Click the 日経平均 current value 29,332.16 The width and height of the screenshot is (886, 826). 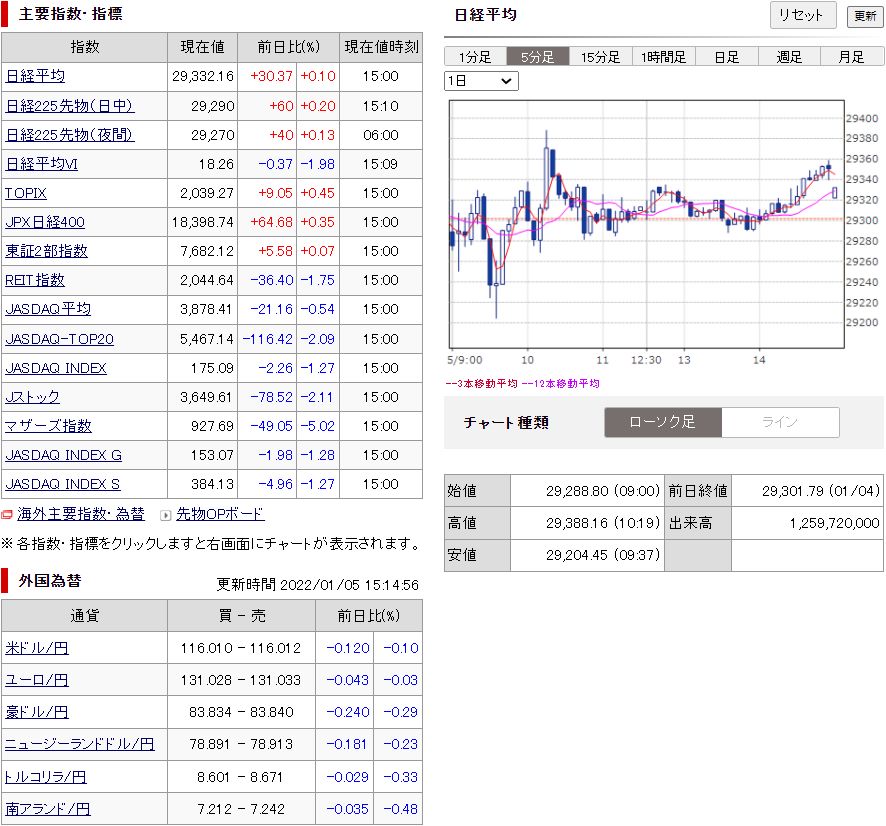(203, 76)
